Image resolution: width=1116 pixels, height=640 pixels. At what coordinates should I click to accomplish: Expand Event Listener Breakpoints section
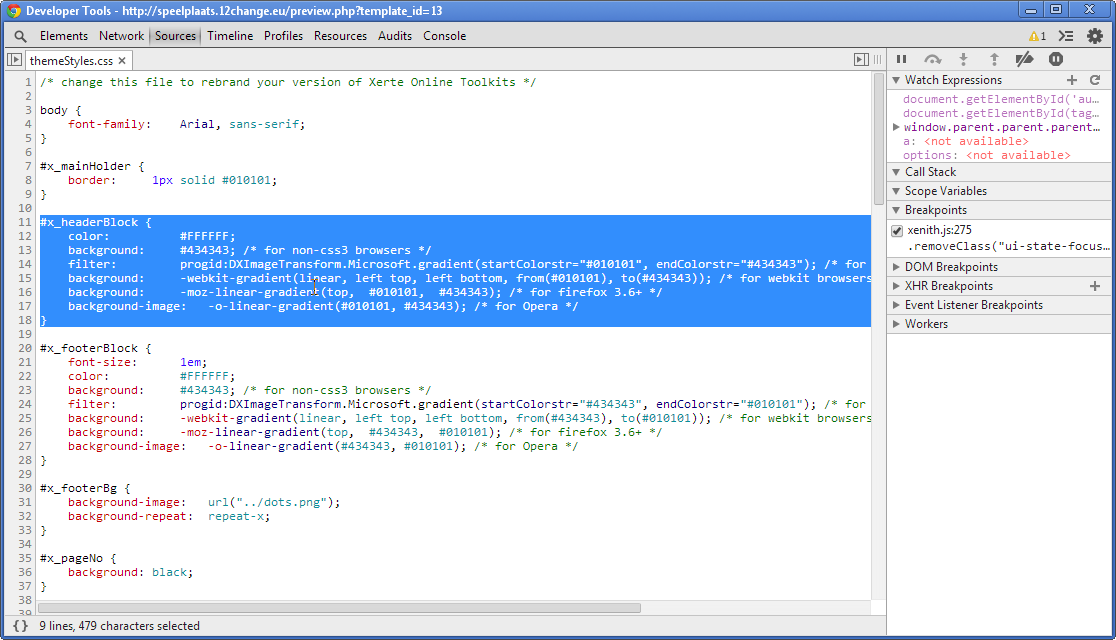896,305
